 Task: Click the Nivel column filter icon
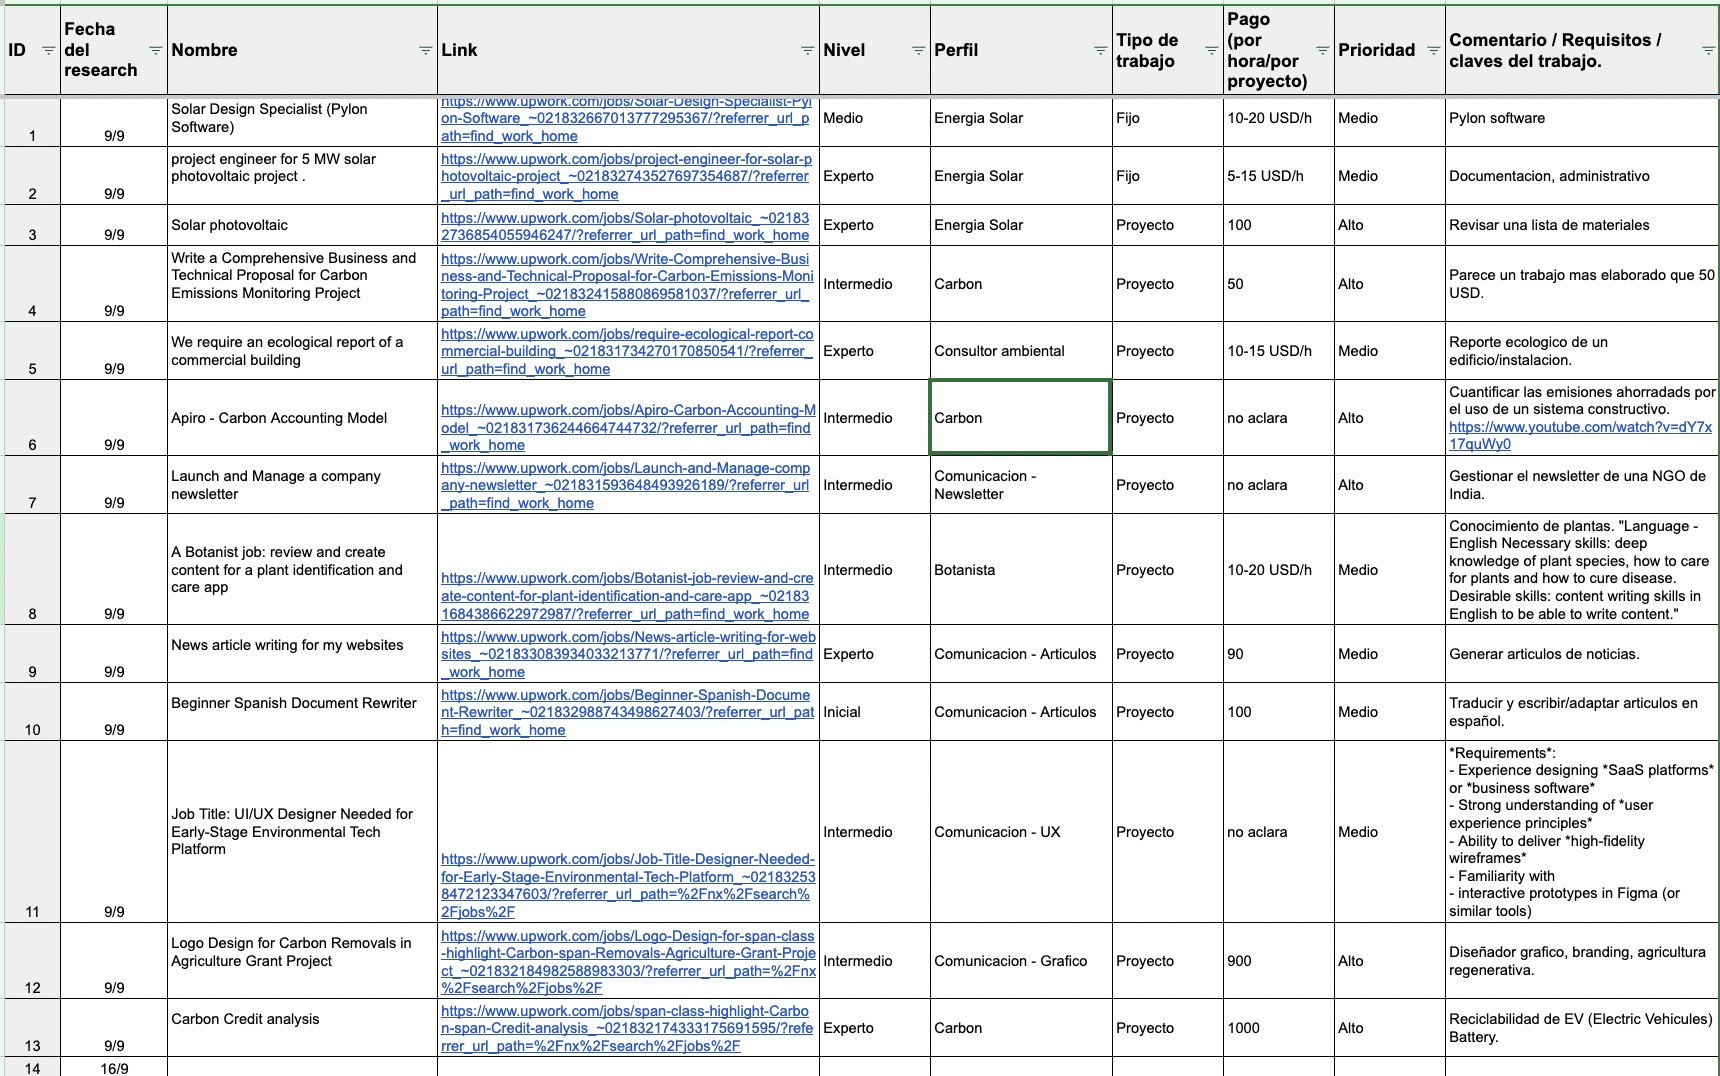click(918, 51)
